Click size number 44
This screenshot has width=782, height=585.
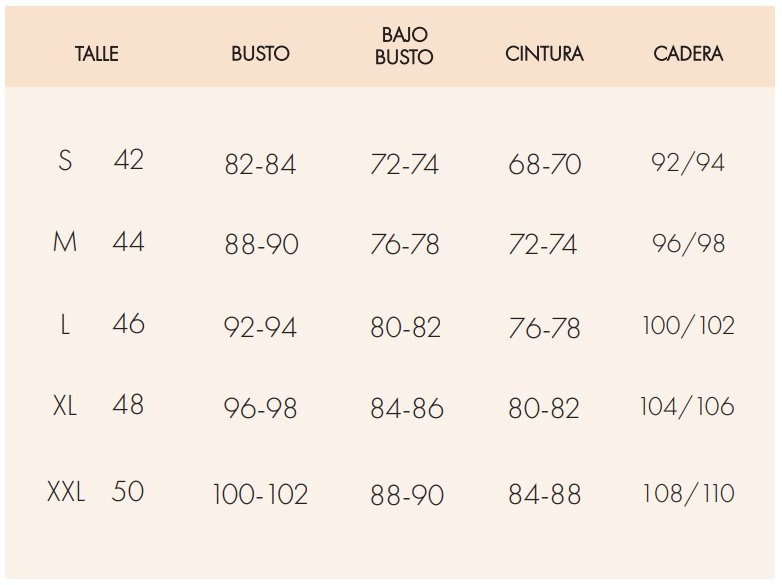pyautogui.click(x=128, y=241)
